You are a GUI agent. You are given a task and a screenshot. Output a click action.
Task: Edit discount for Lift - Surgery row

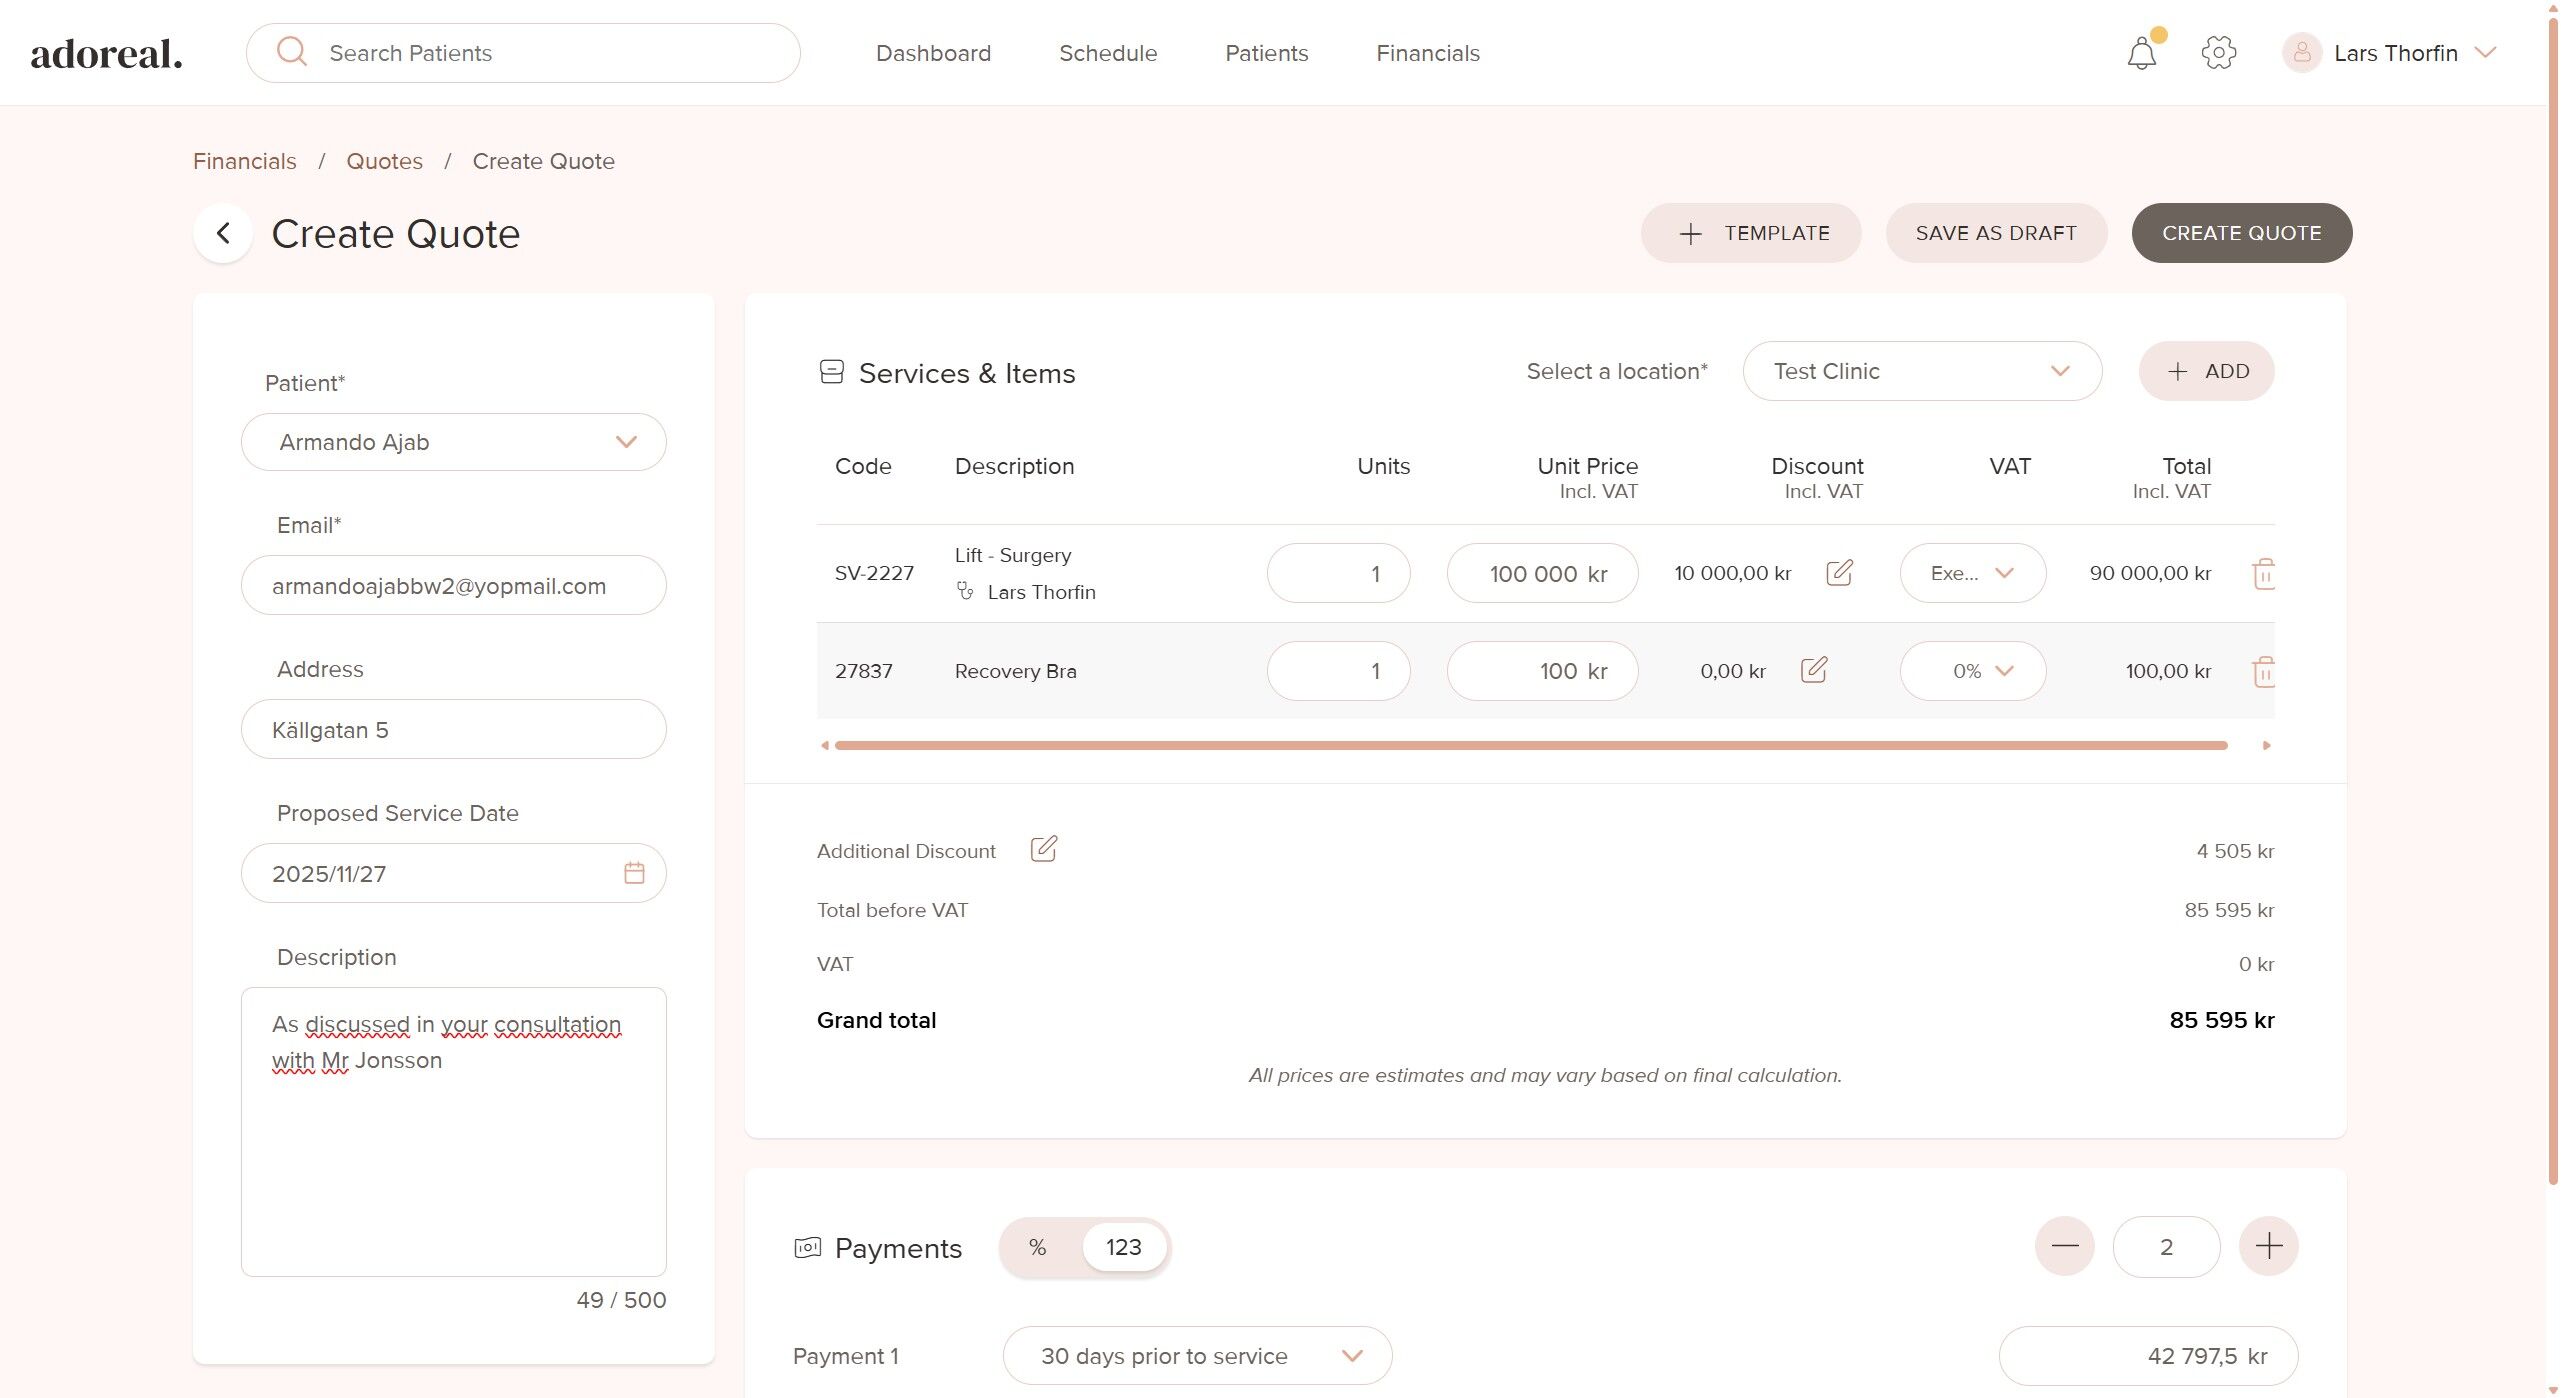(1839, 573)
